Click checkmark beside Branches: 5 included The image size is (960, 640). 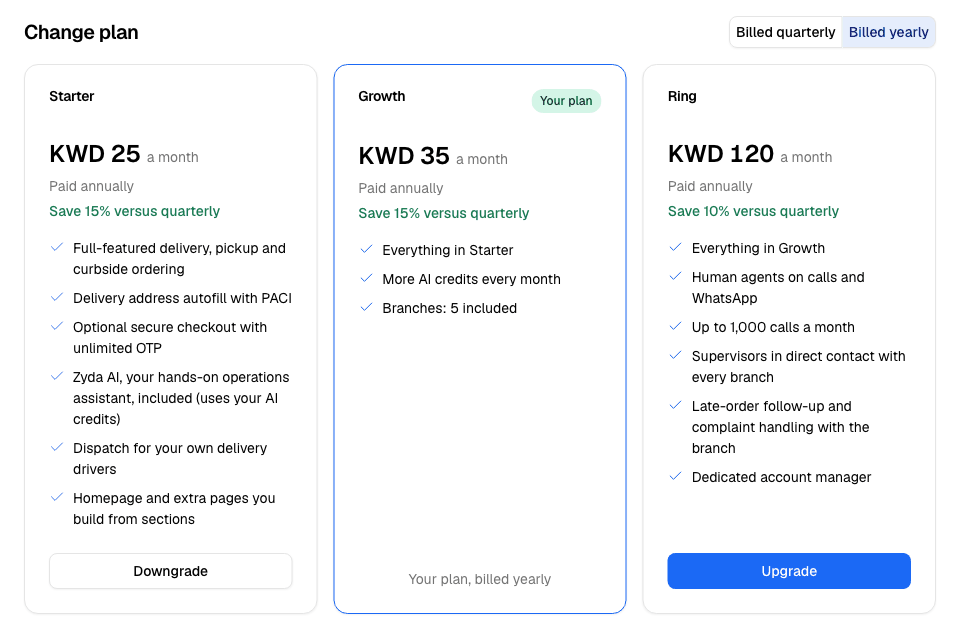click(x=366, y=307)
